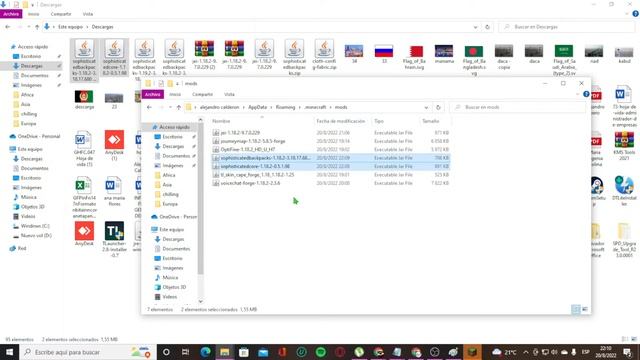Screen dimensions: 640x360
Task: Open the Vista tab in mods window
Action: (x=229, y=94)
